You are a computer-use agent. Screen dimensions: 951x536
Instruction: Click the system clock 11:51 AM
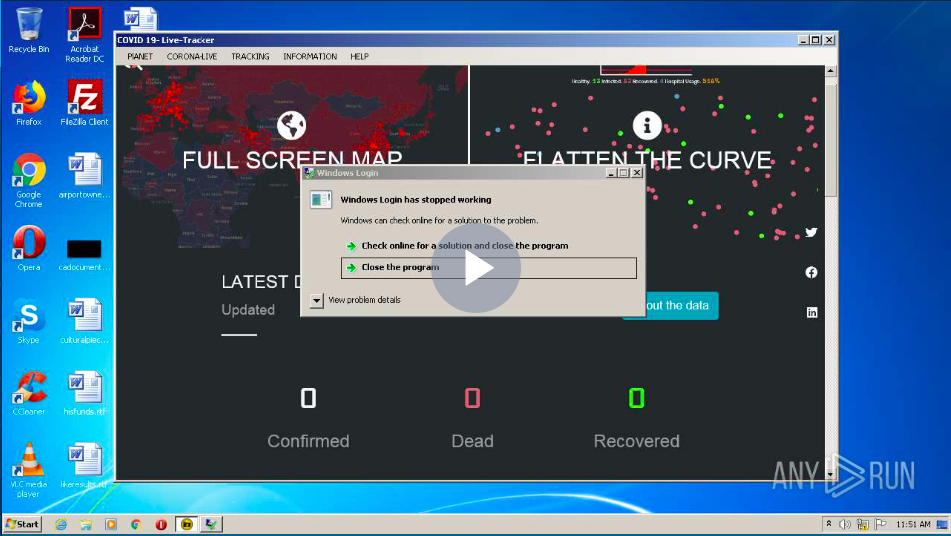(913, 524)
